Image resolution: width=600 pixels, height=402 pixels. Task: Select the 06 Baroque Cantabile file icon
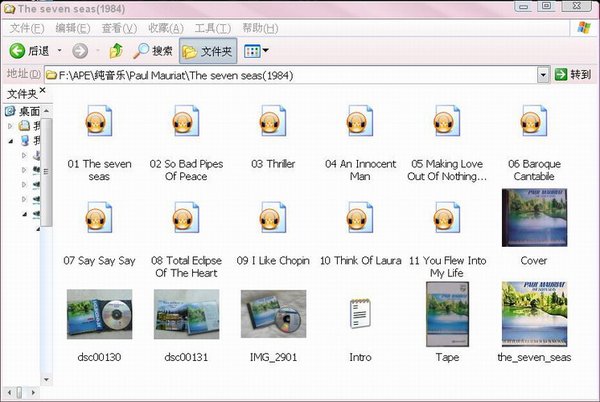click(534, 121)
